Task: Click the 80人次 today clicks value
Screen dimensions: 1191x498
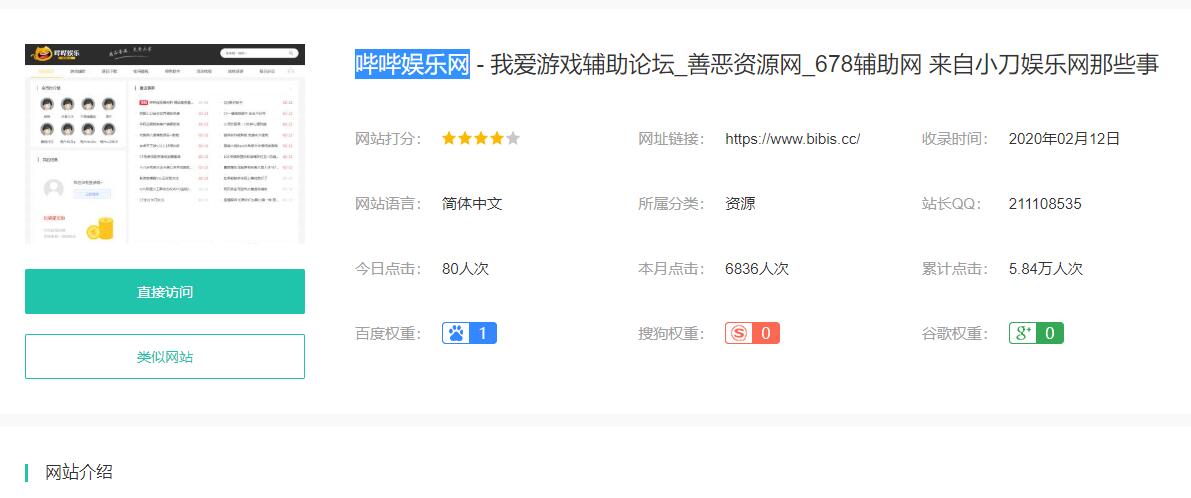Action: [465, 269]
